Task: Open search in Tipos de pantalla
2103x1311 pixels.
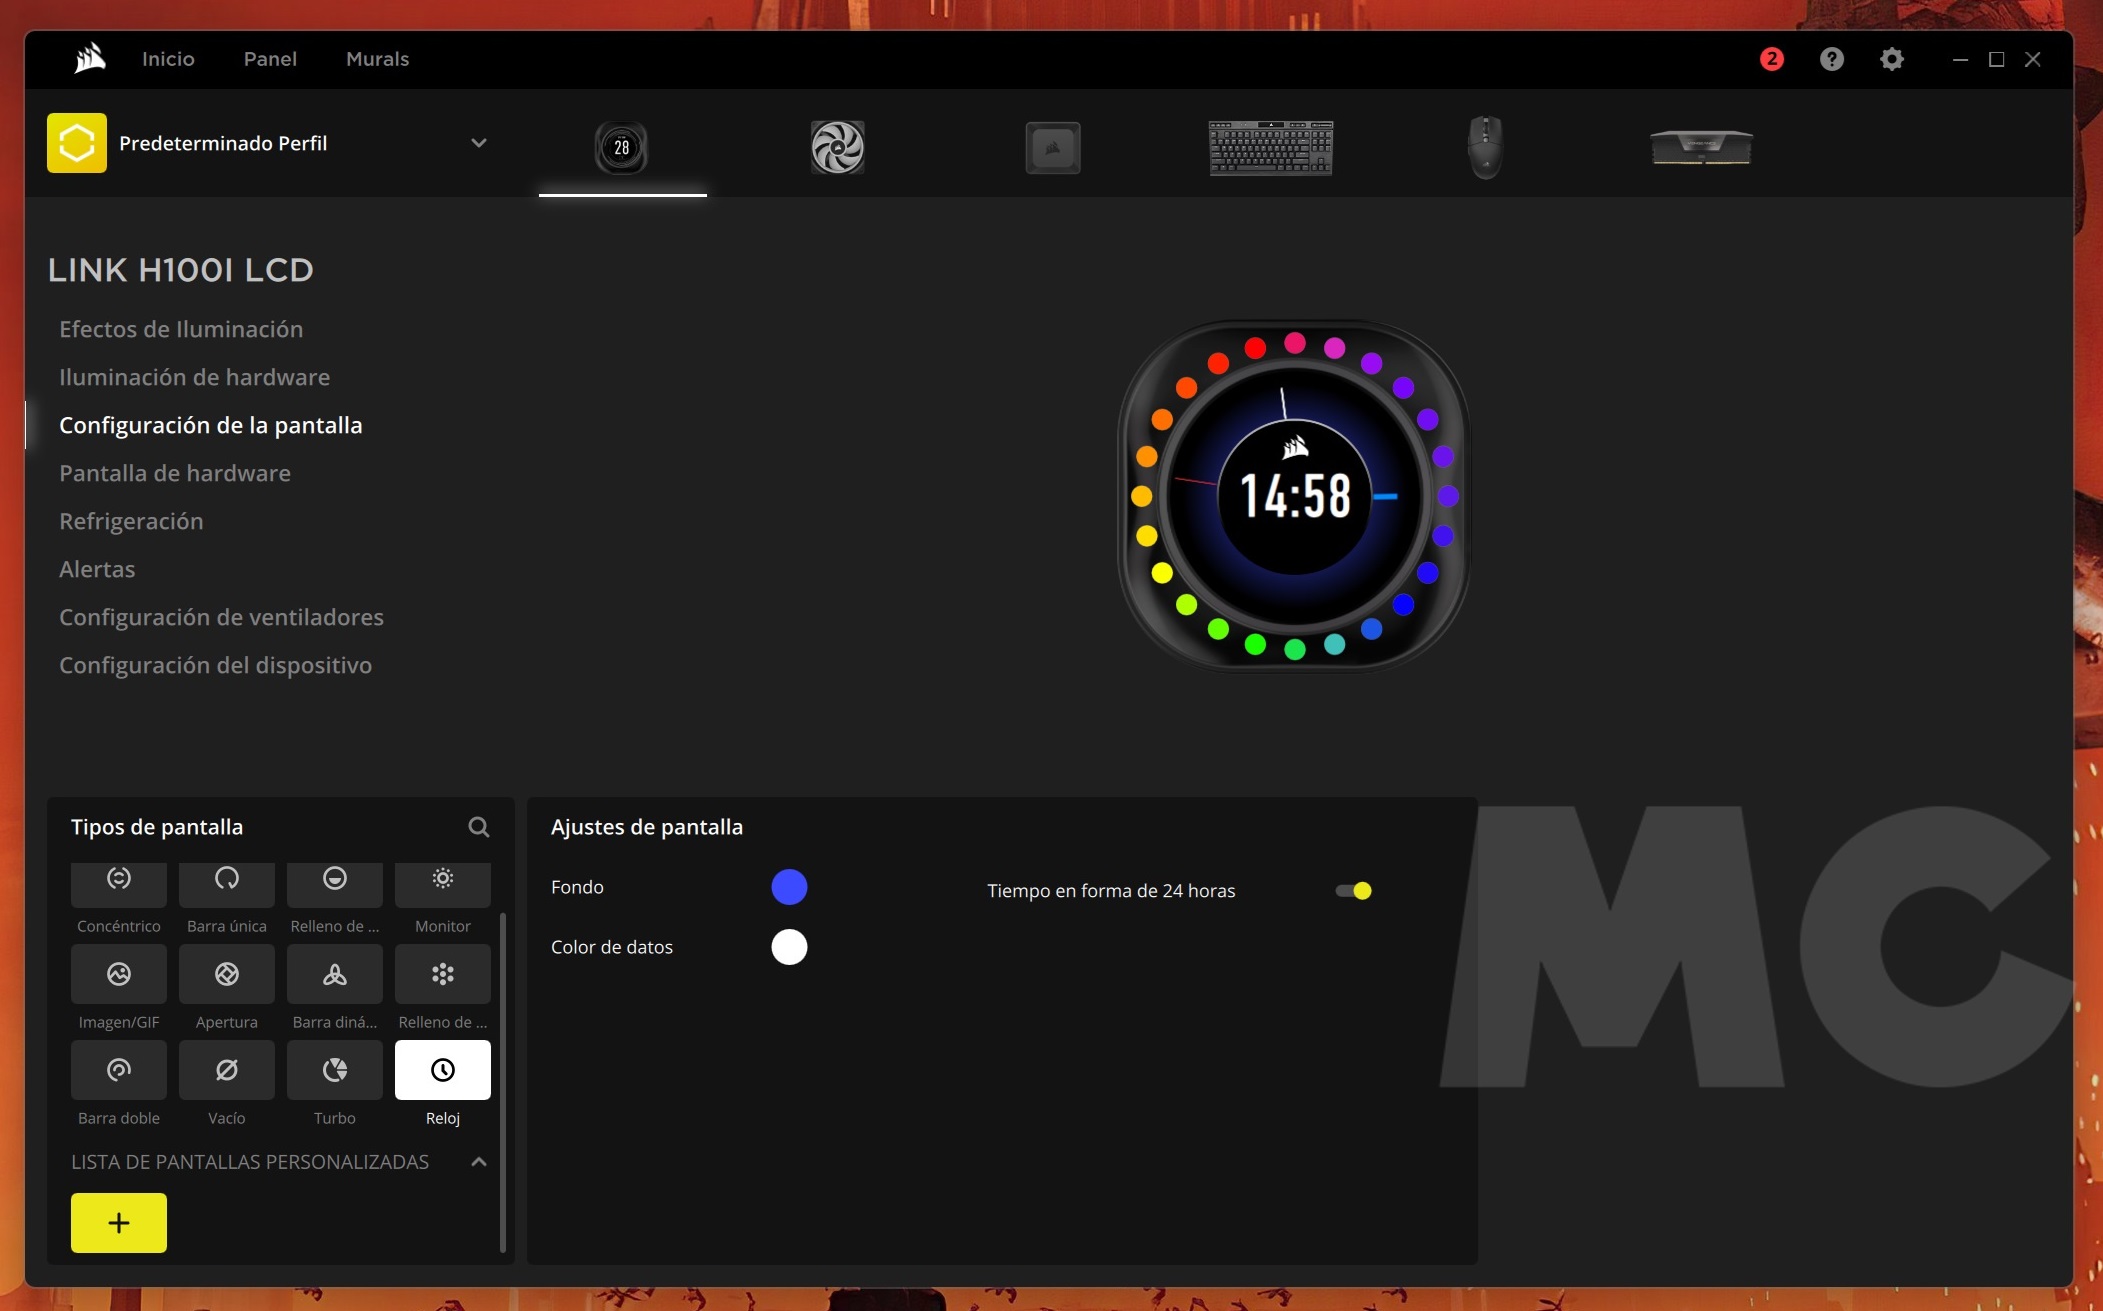Action: click(x=479, y=827)
